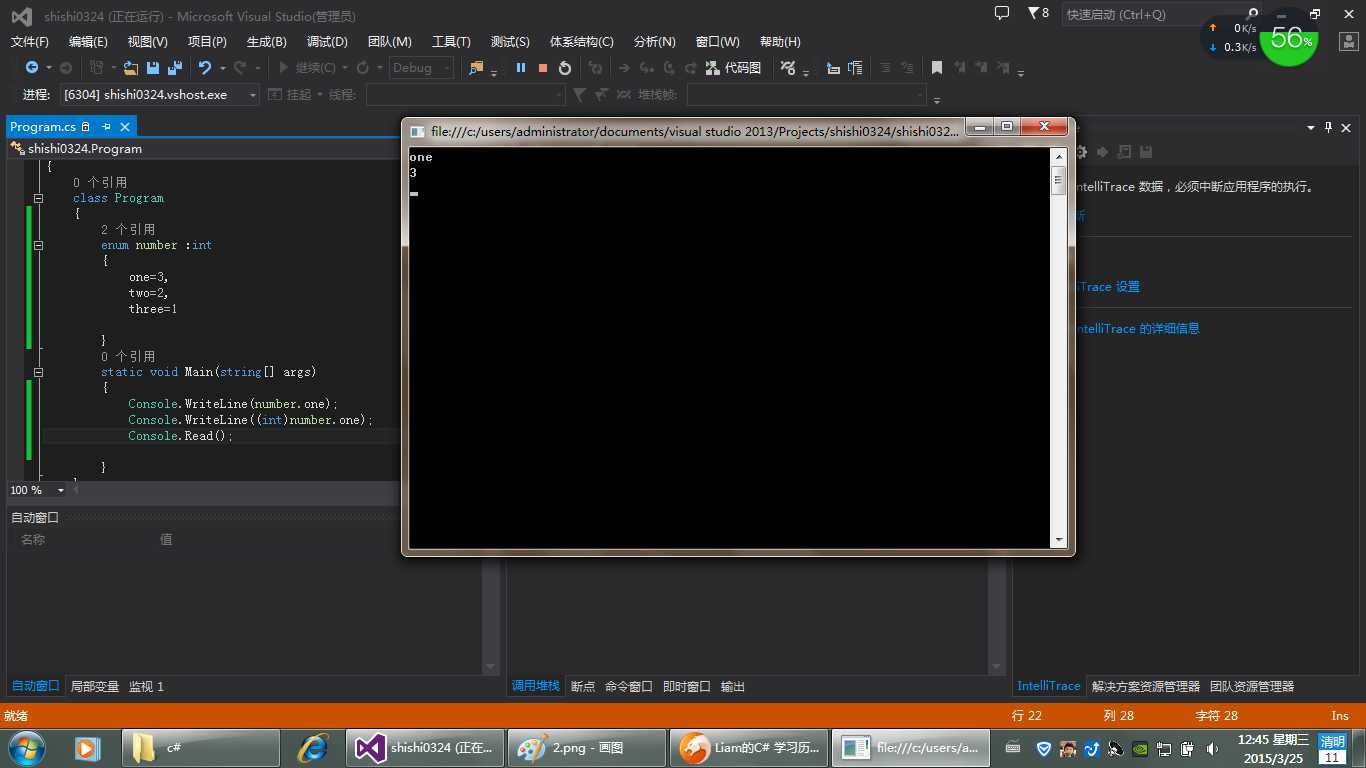This screenshot has width=1366, height=768.
Task: Open the feedback speech bubble icon
Action: (x=1002, y=13)
